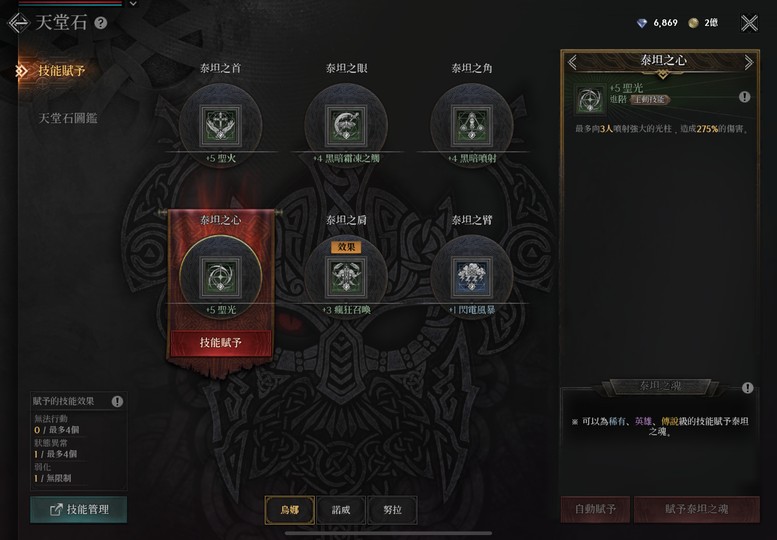Viewport: 777px width, 540px height.
Task: Select the 烏娜 tab
Action: coord(290,510)
